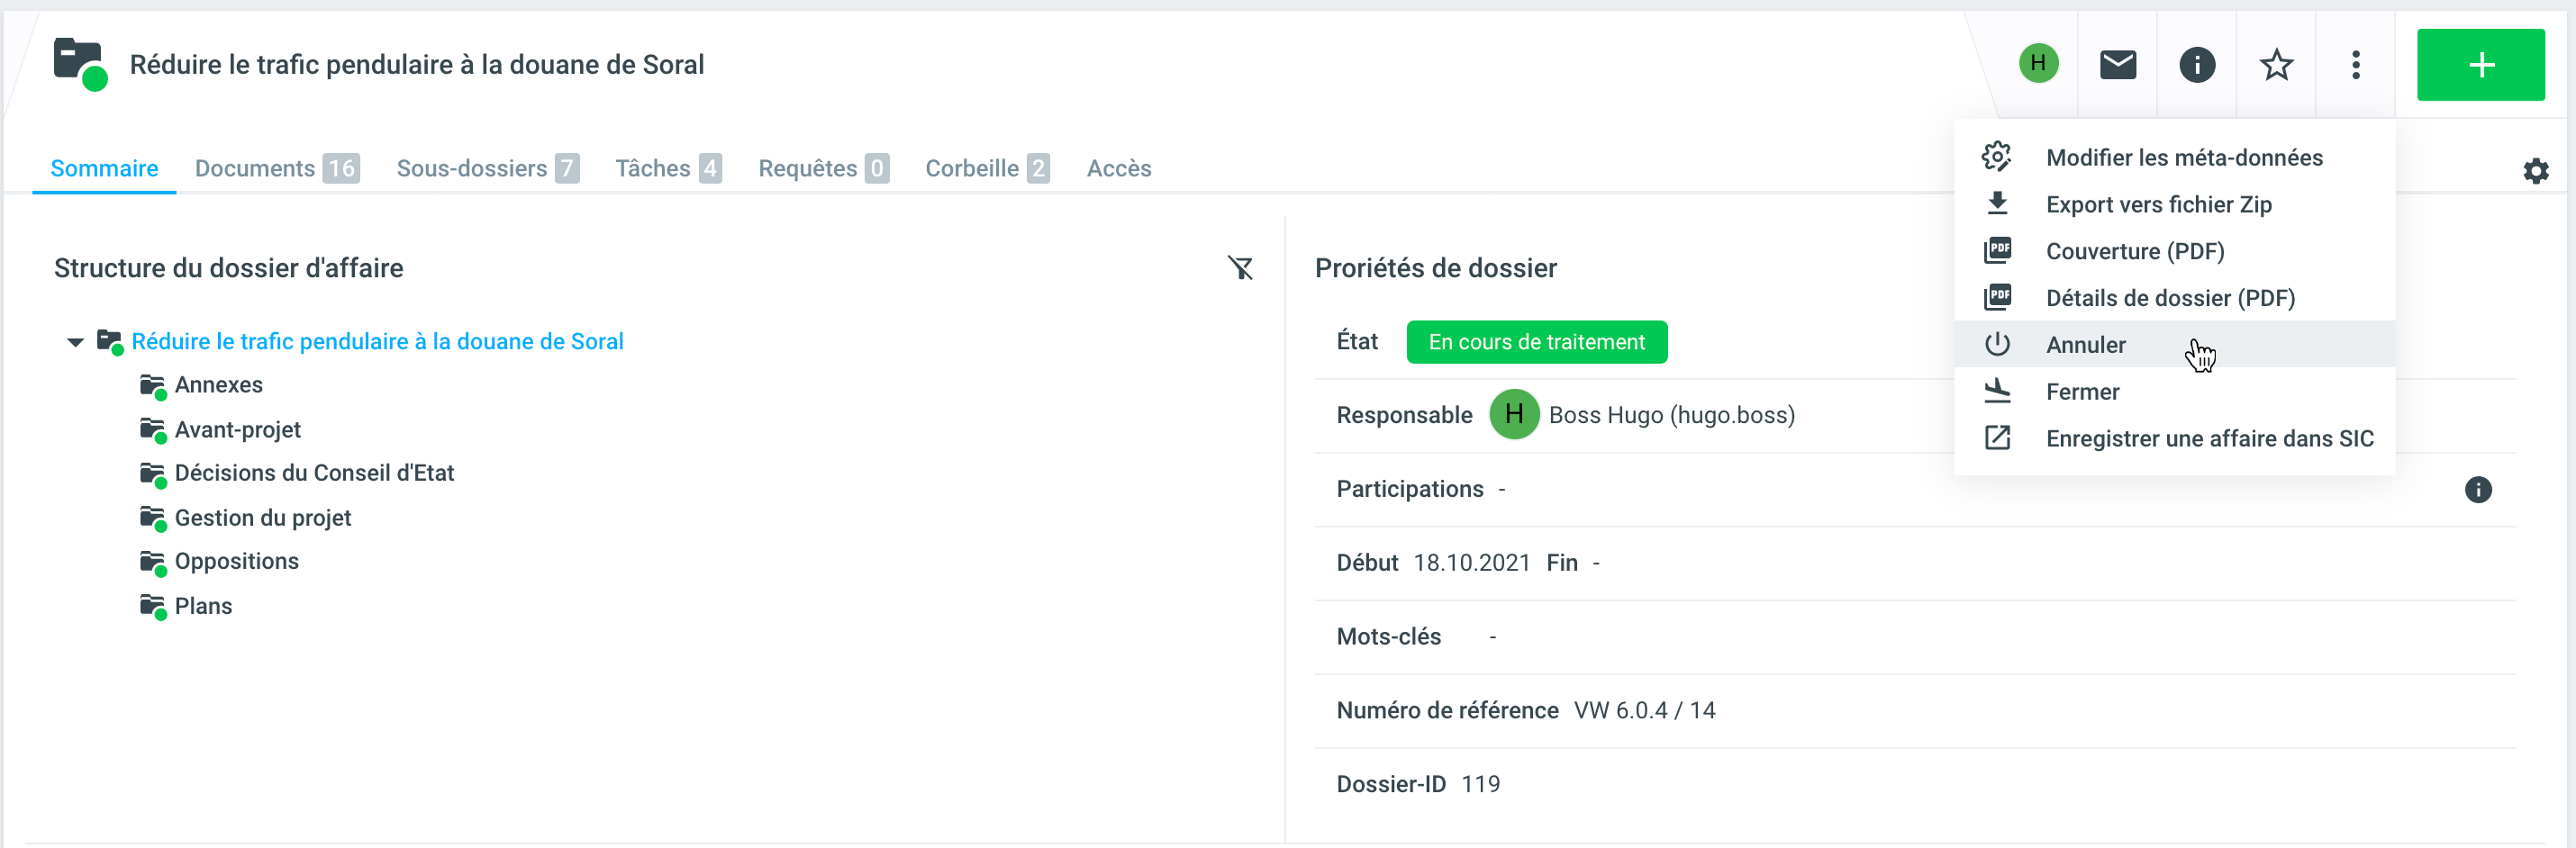
Task: Click the root dossier link in structure tree
Action: tap(377, 342)
